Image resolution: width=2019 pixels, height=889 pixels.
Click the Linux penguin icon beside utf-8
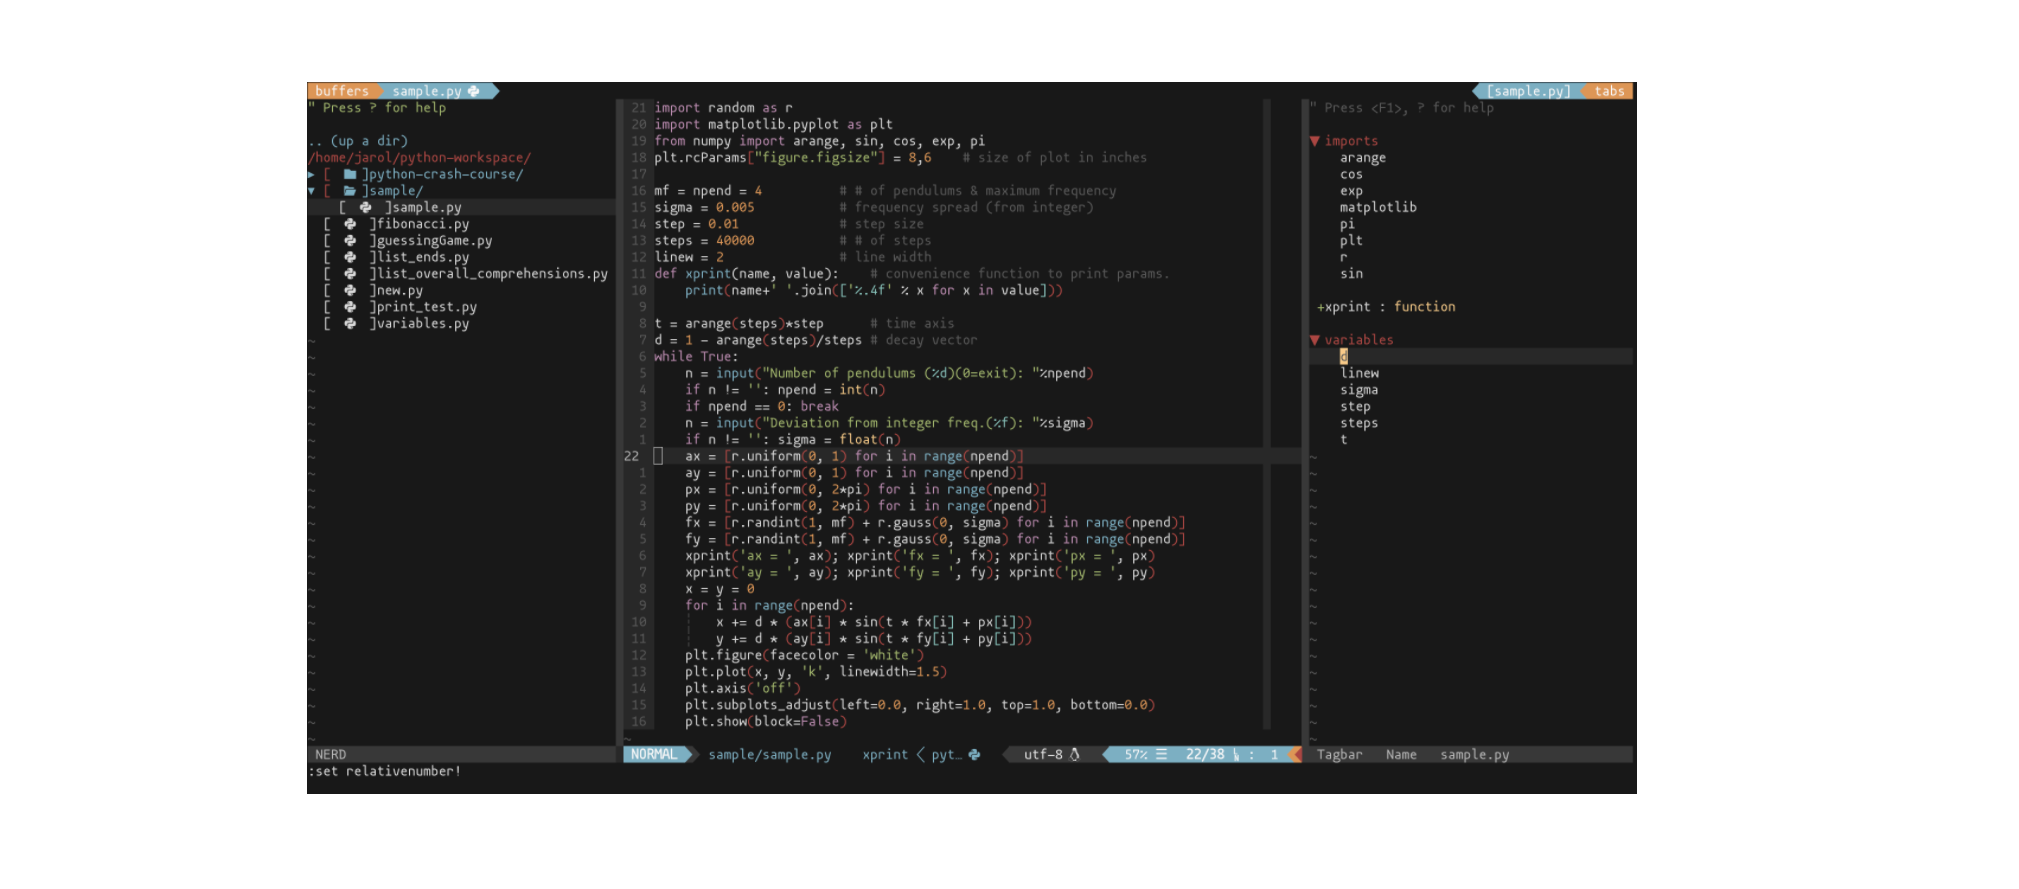(x=1075, y=755)
